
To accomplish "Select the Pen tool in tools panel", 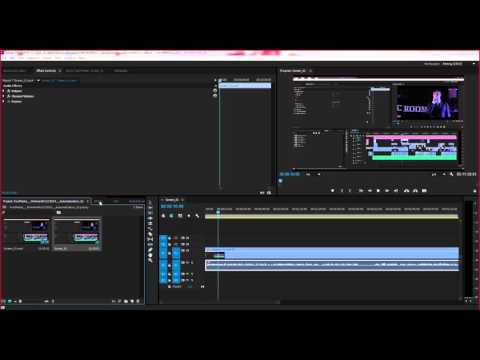I will pos(150,249).
